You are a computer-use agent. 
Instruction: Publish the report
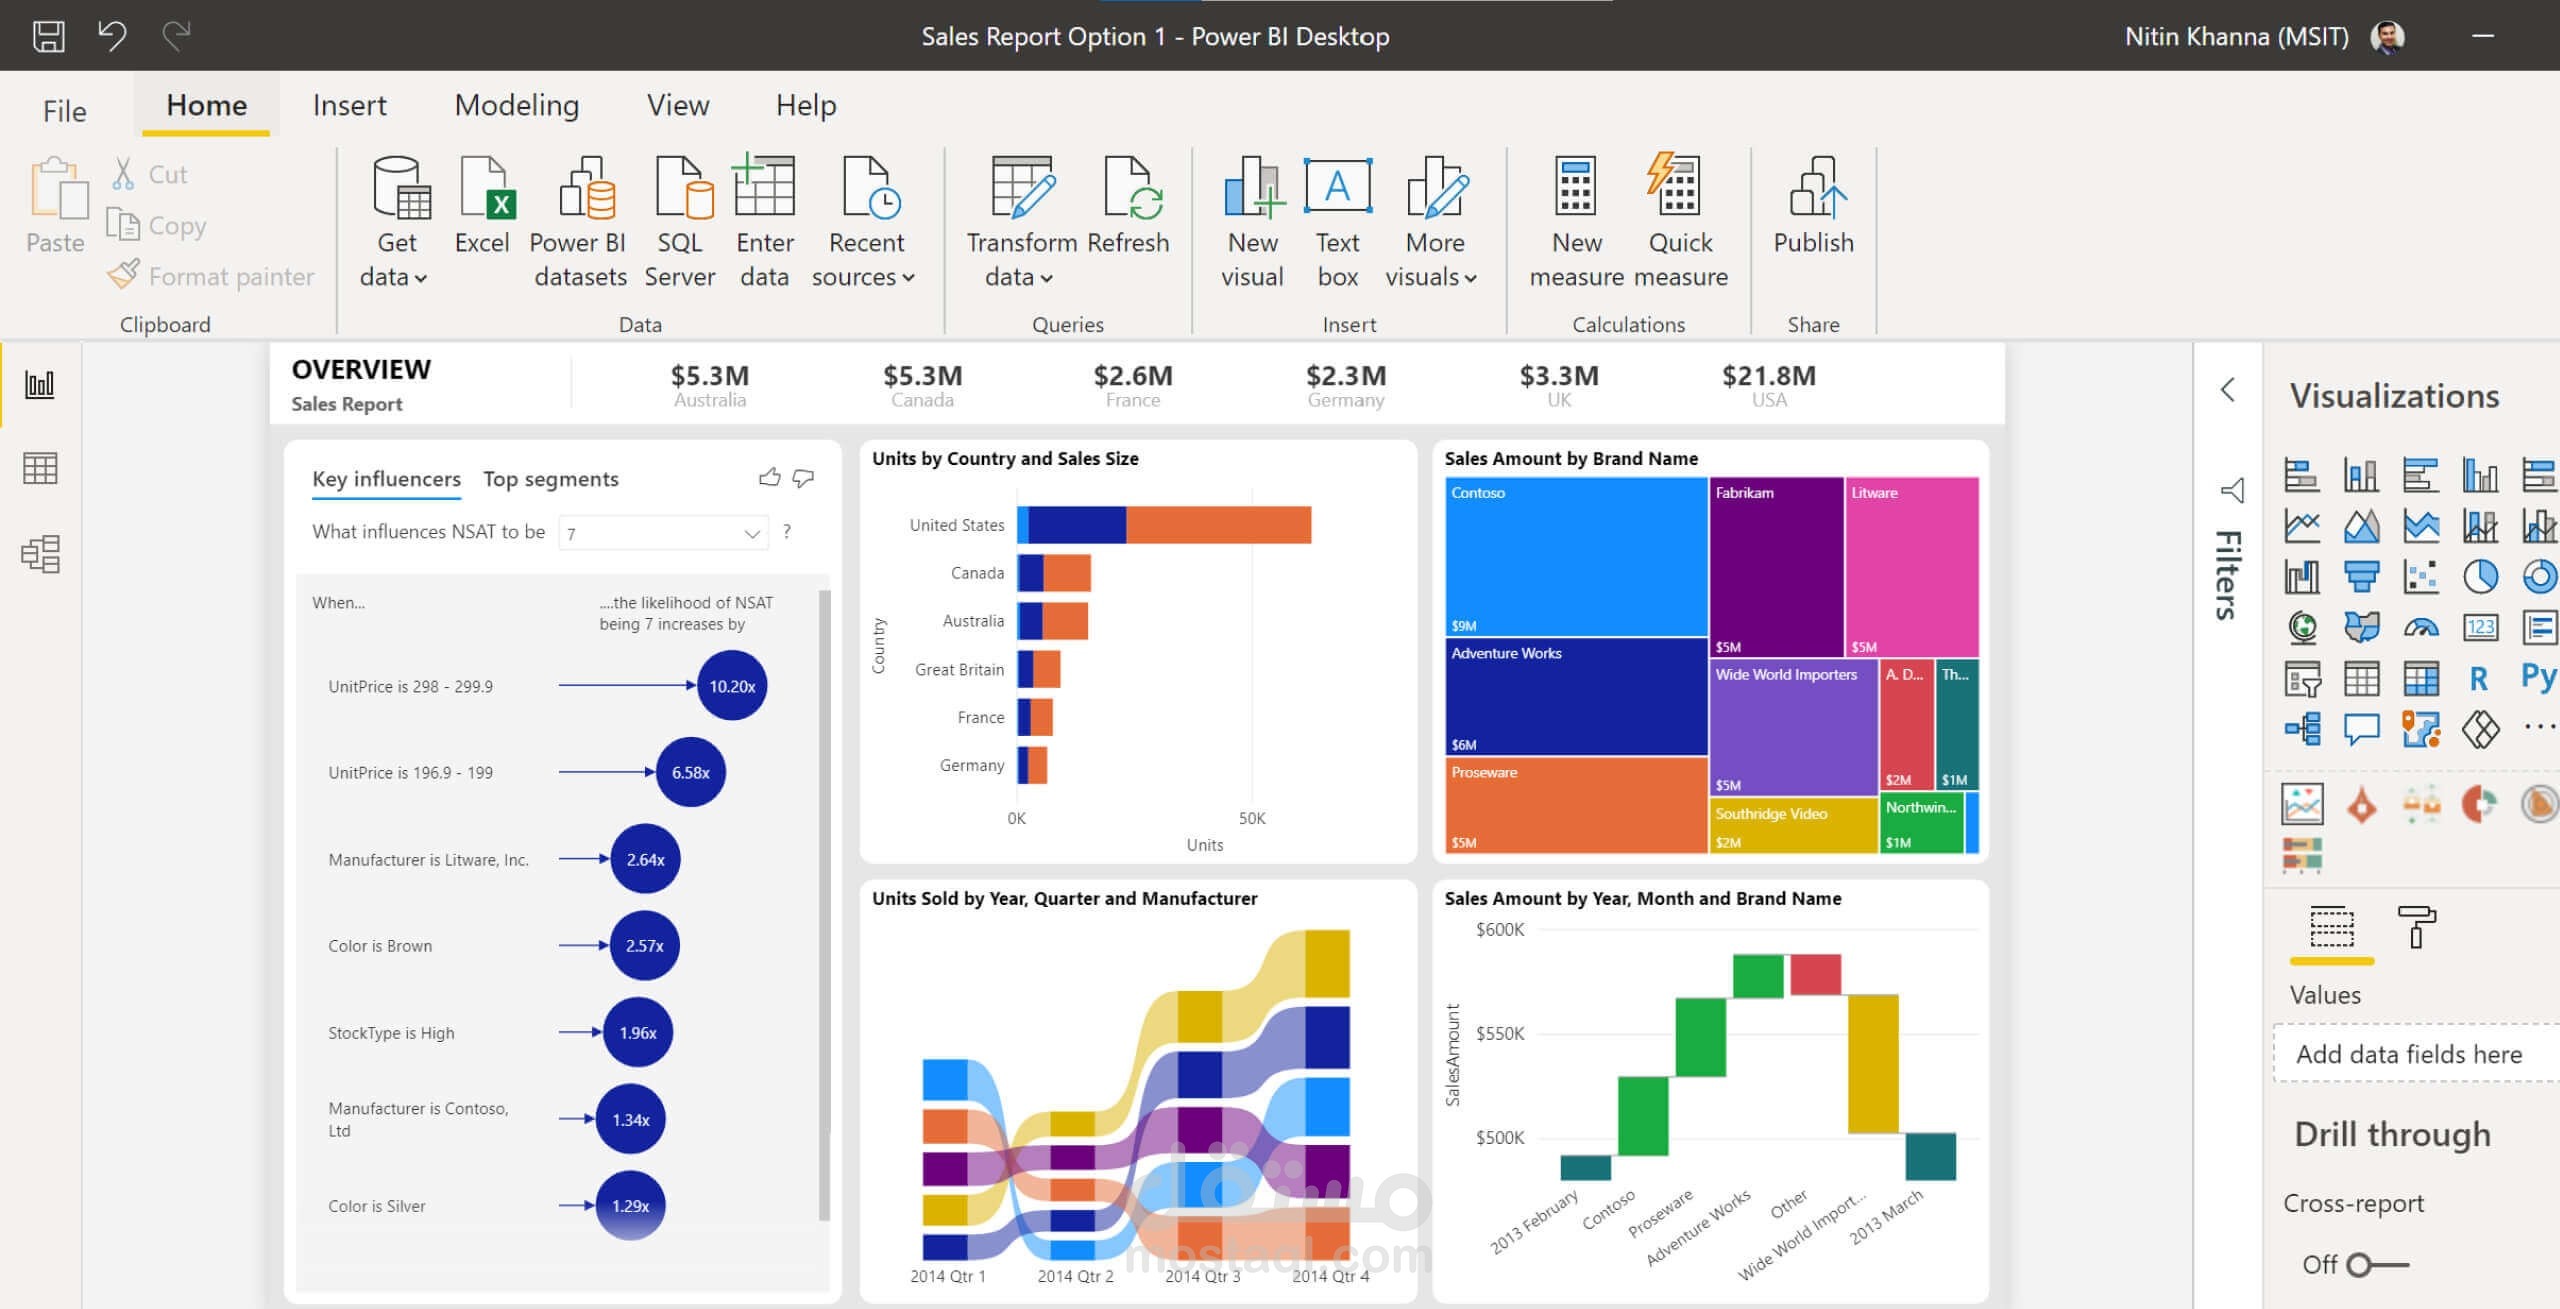[1813, 205]
